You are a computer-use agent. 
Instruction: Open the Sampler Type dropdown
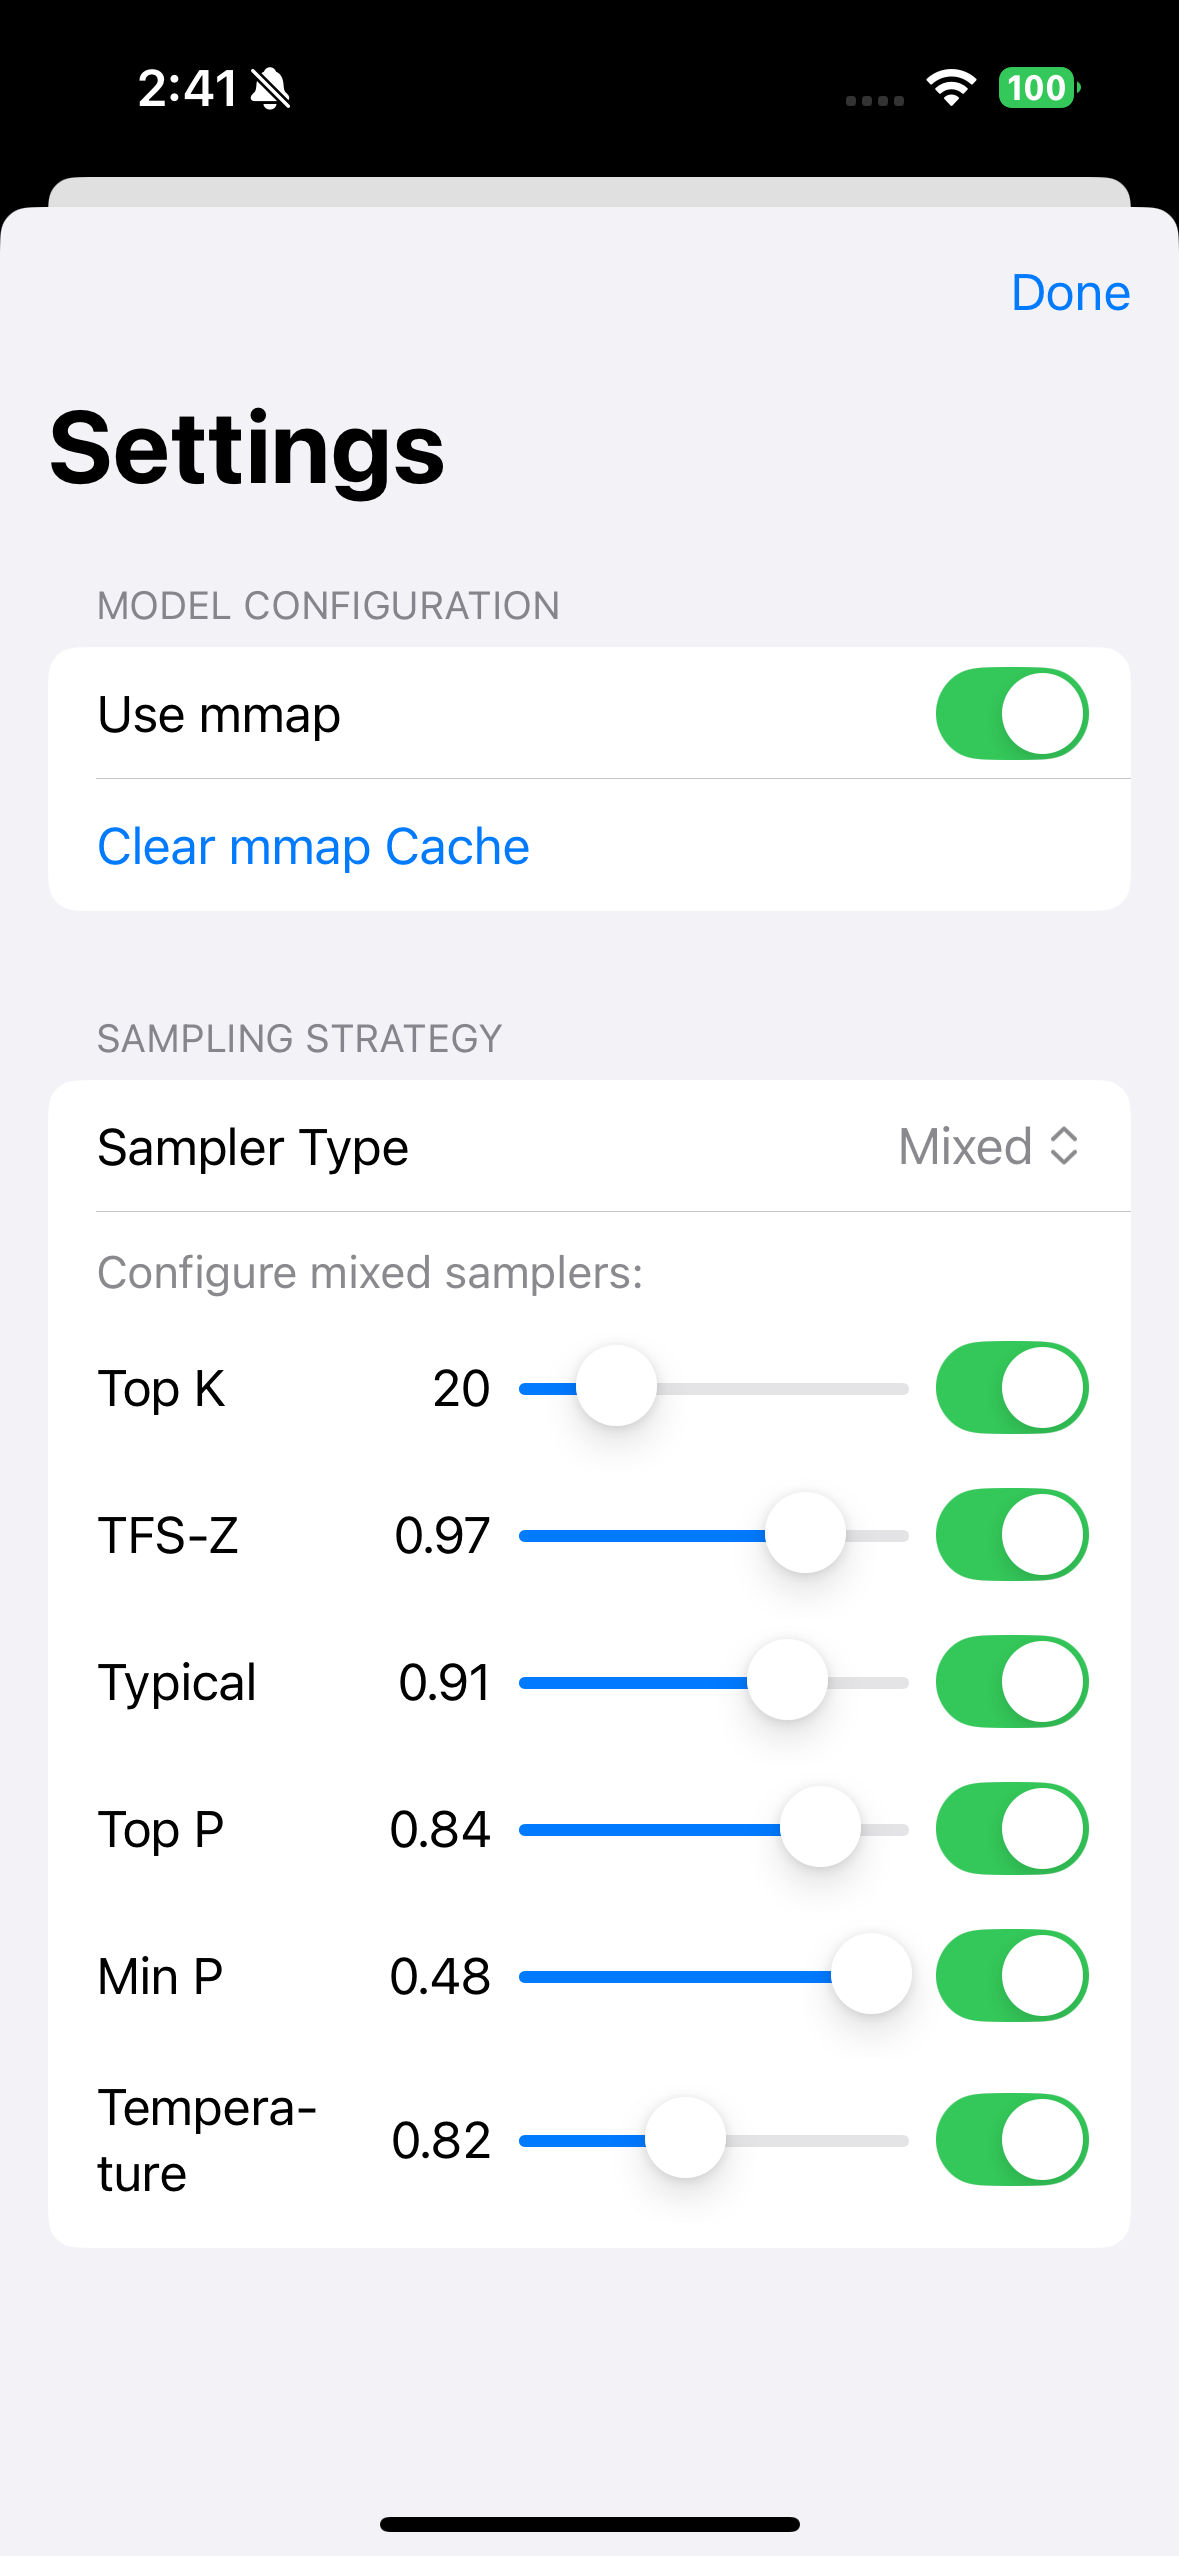[x=988, y=1146]
